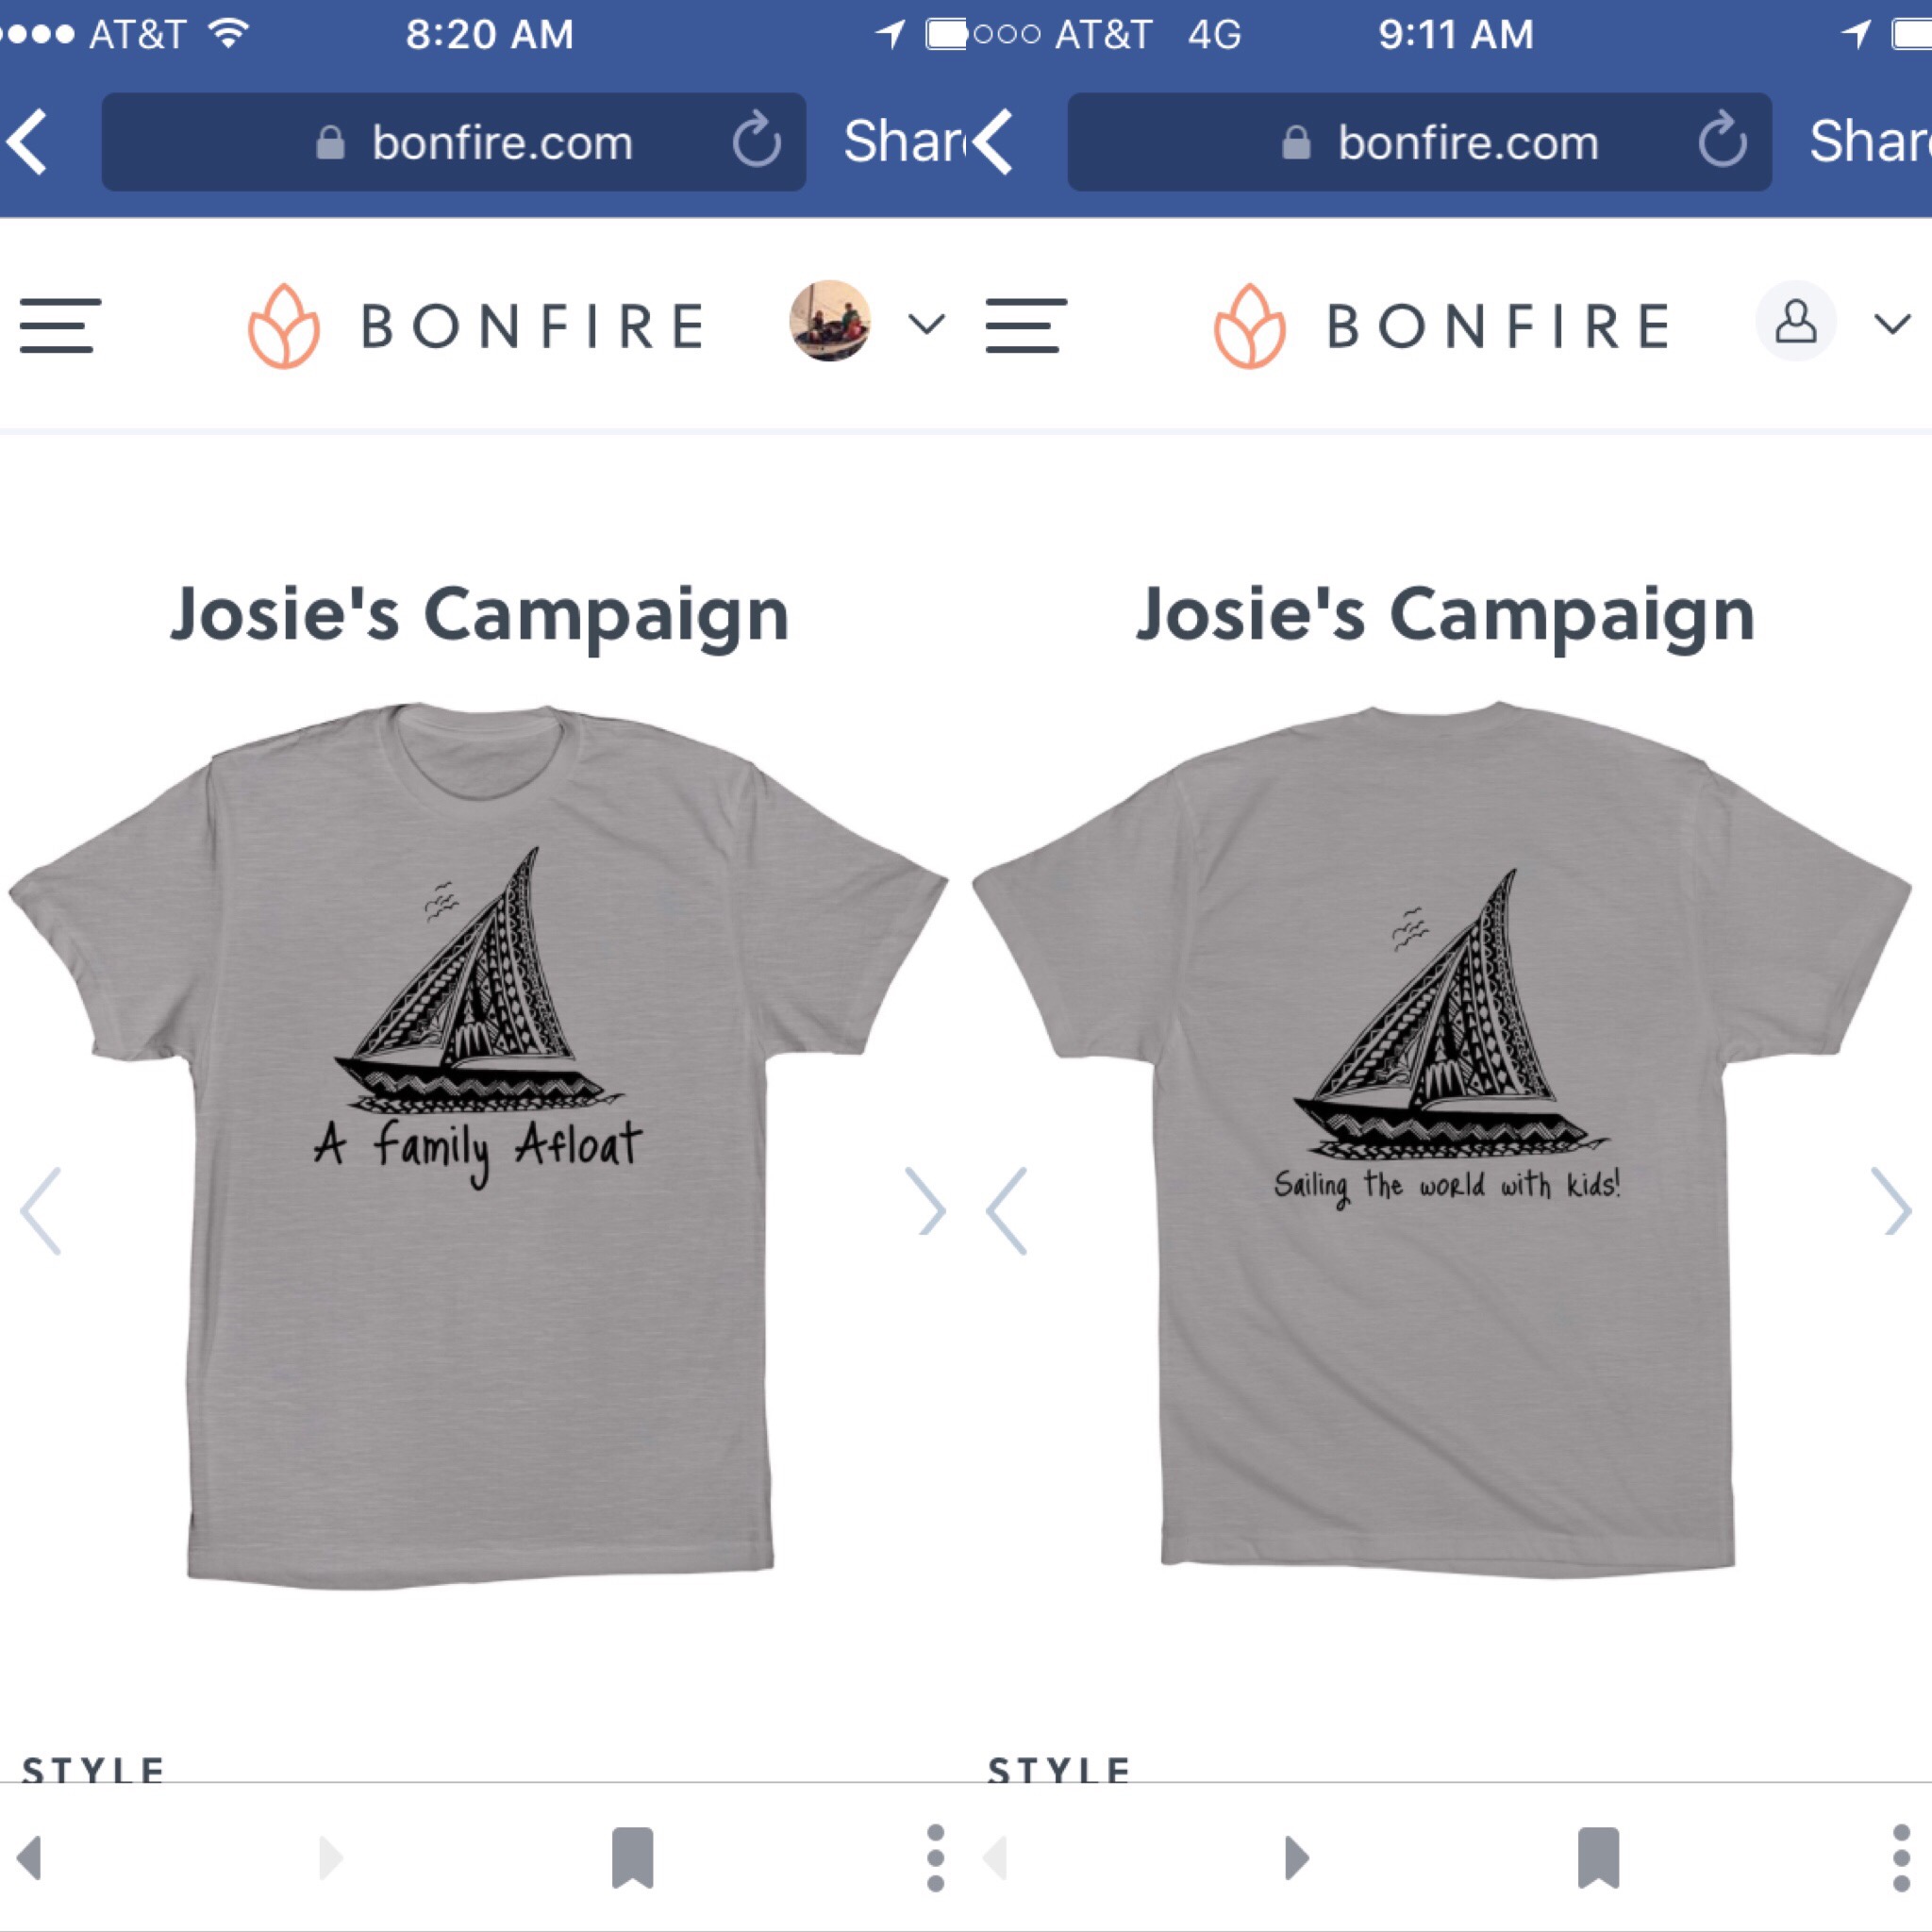Open hamburger menu on the 9:11 AM screen

(1026, 325)
